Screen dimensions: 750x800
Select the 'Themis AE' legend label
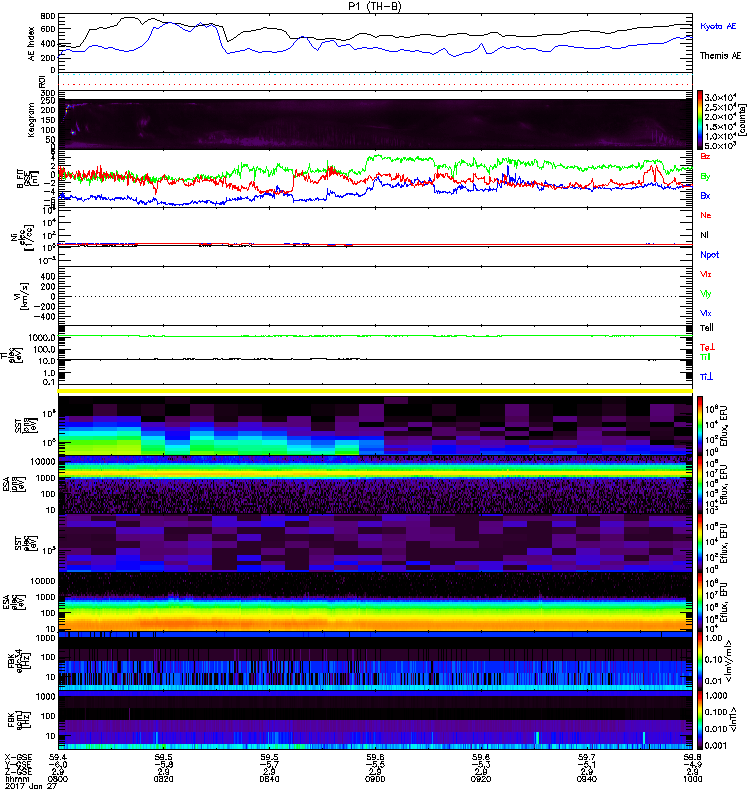coord(720,56)
